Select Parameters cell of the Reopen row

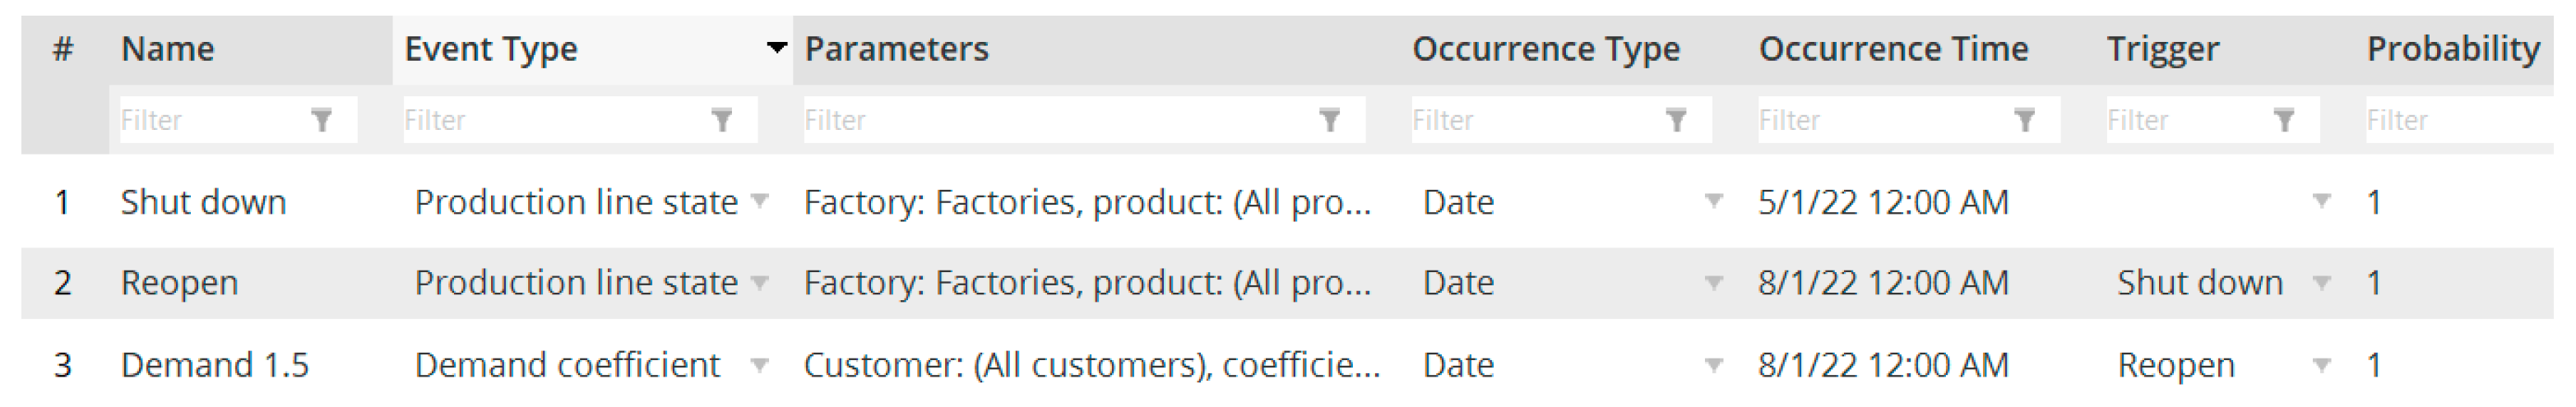1087,283
